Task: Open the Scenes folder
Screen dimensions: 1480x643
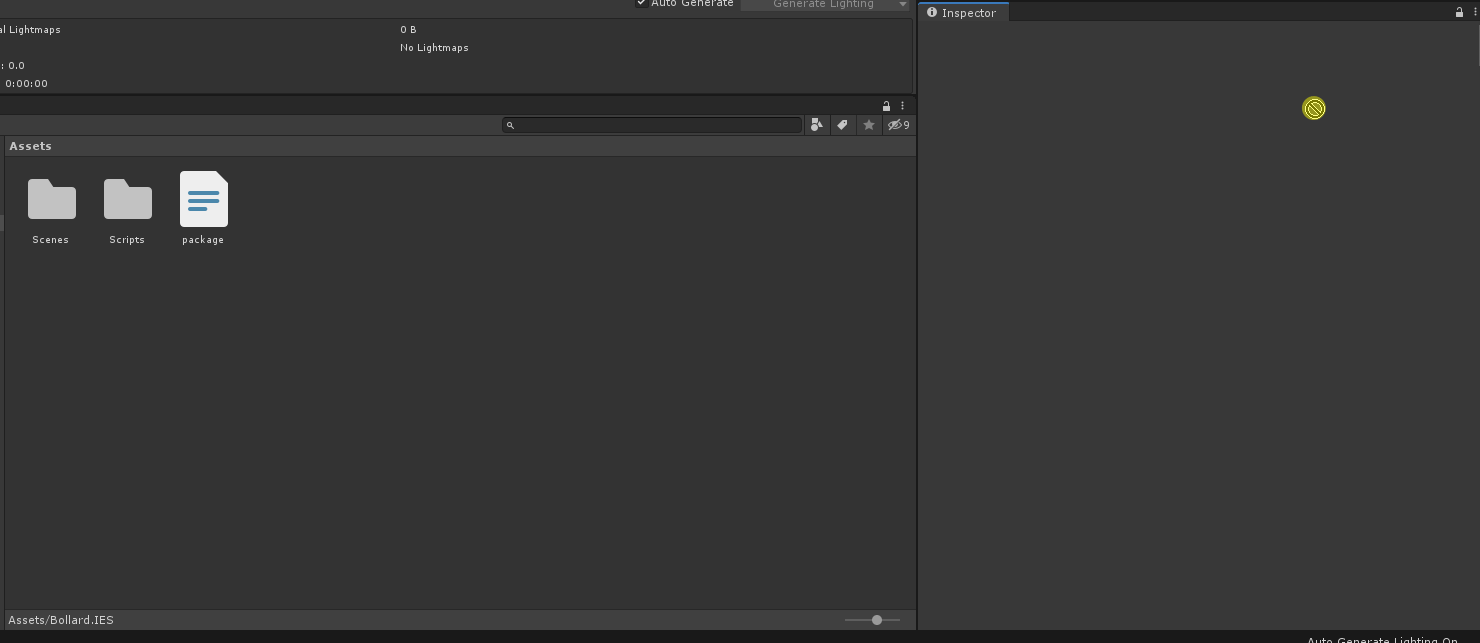Action: [51, 210]
